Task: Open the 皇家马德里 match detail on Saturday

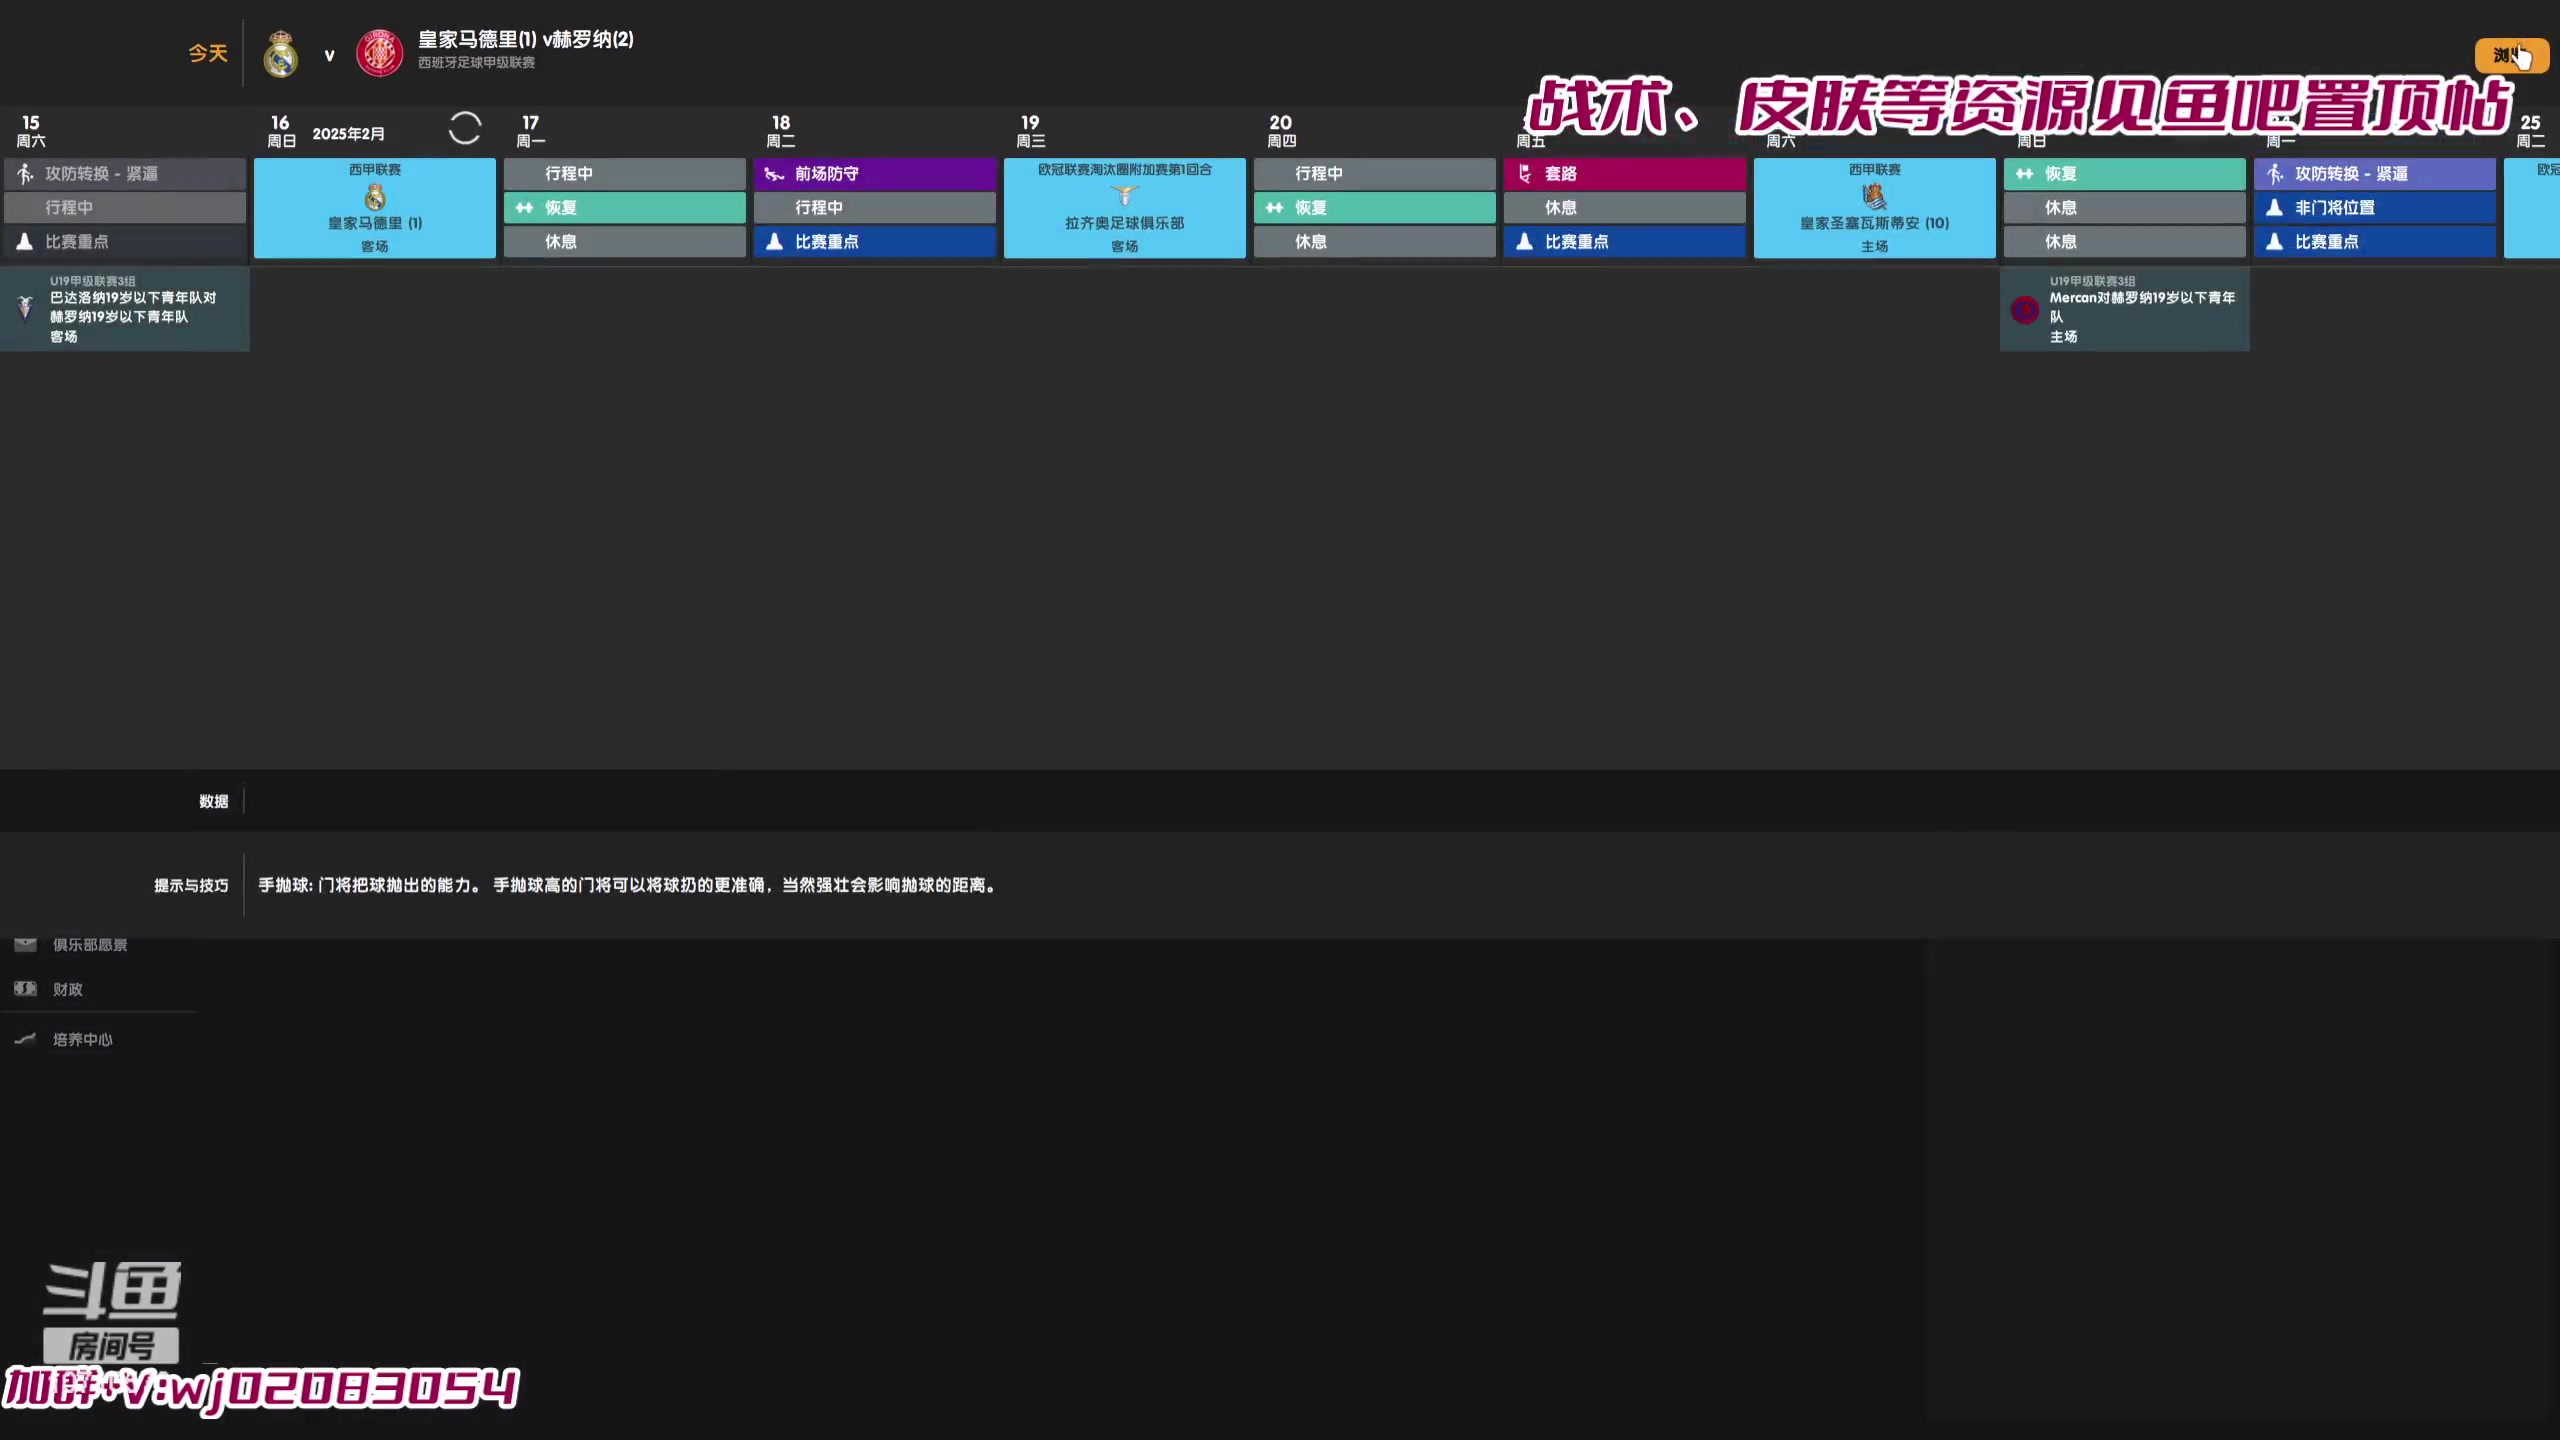Action: point(375,206)
